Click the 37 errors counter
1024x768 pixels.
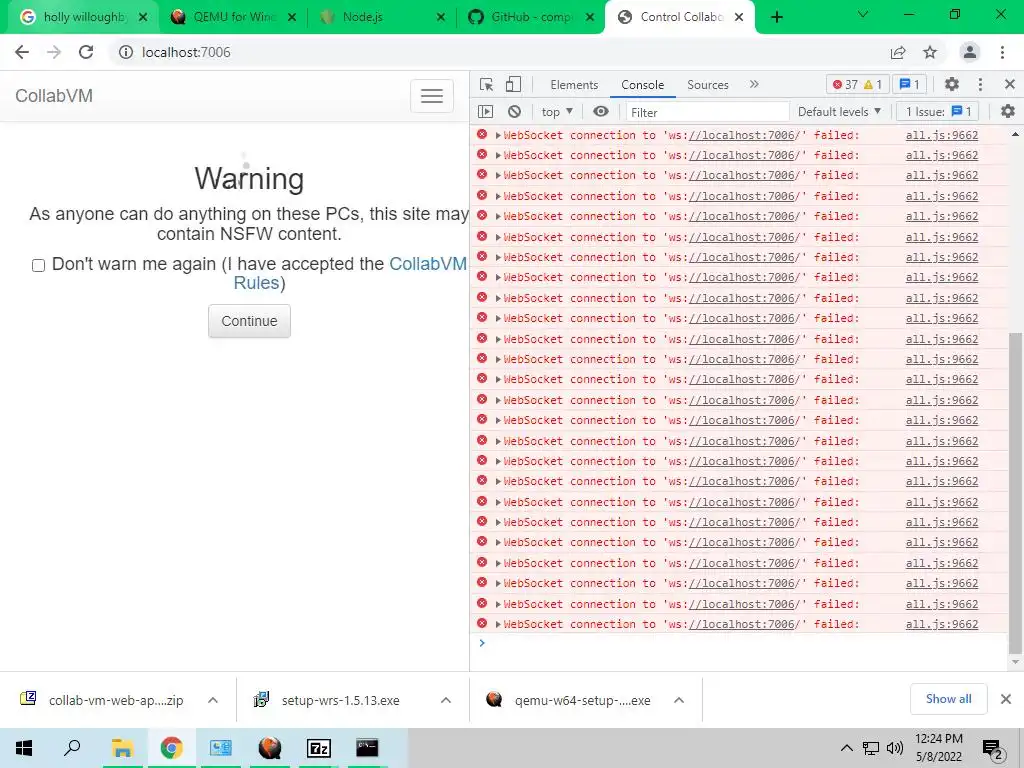(x=845, y=84)
